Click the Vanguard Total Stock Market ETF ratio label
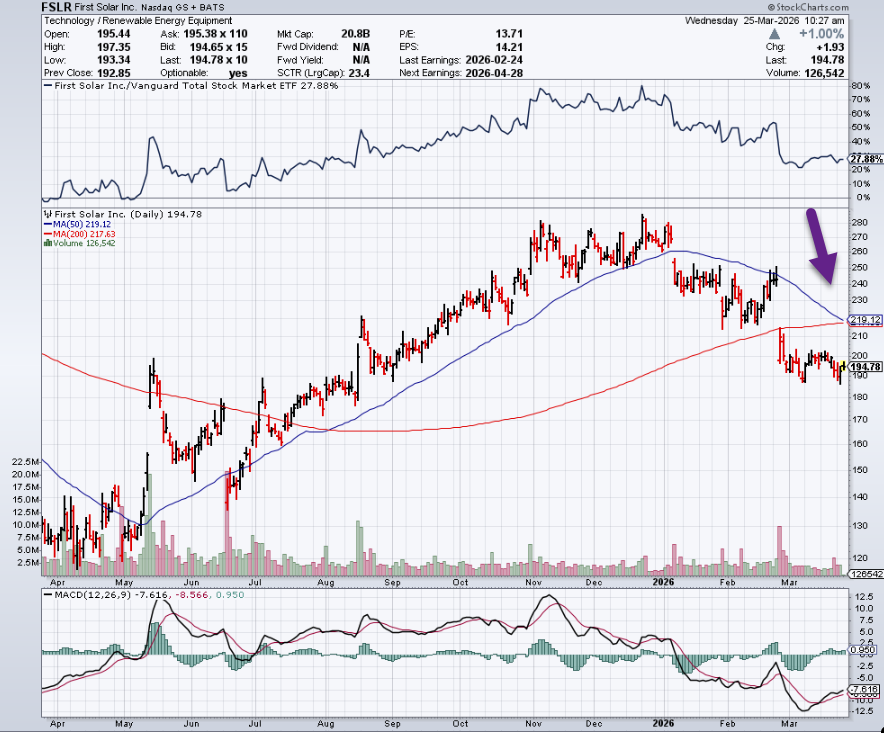Image resolution: width=884 pixels, height=733 pixels. point(195,86)
